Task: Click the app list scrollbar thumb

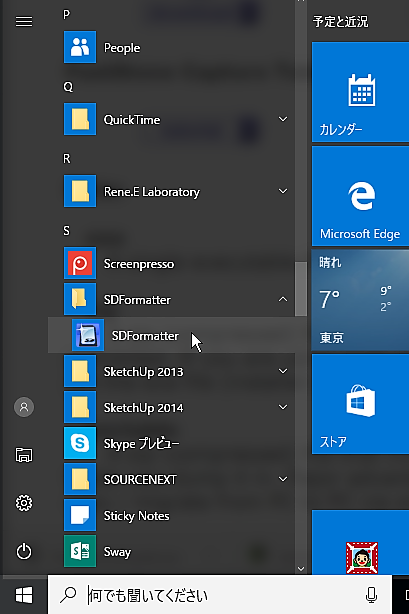Action: click(301, 289)
